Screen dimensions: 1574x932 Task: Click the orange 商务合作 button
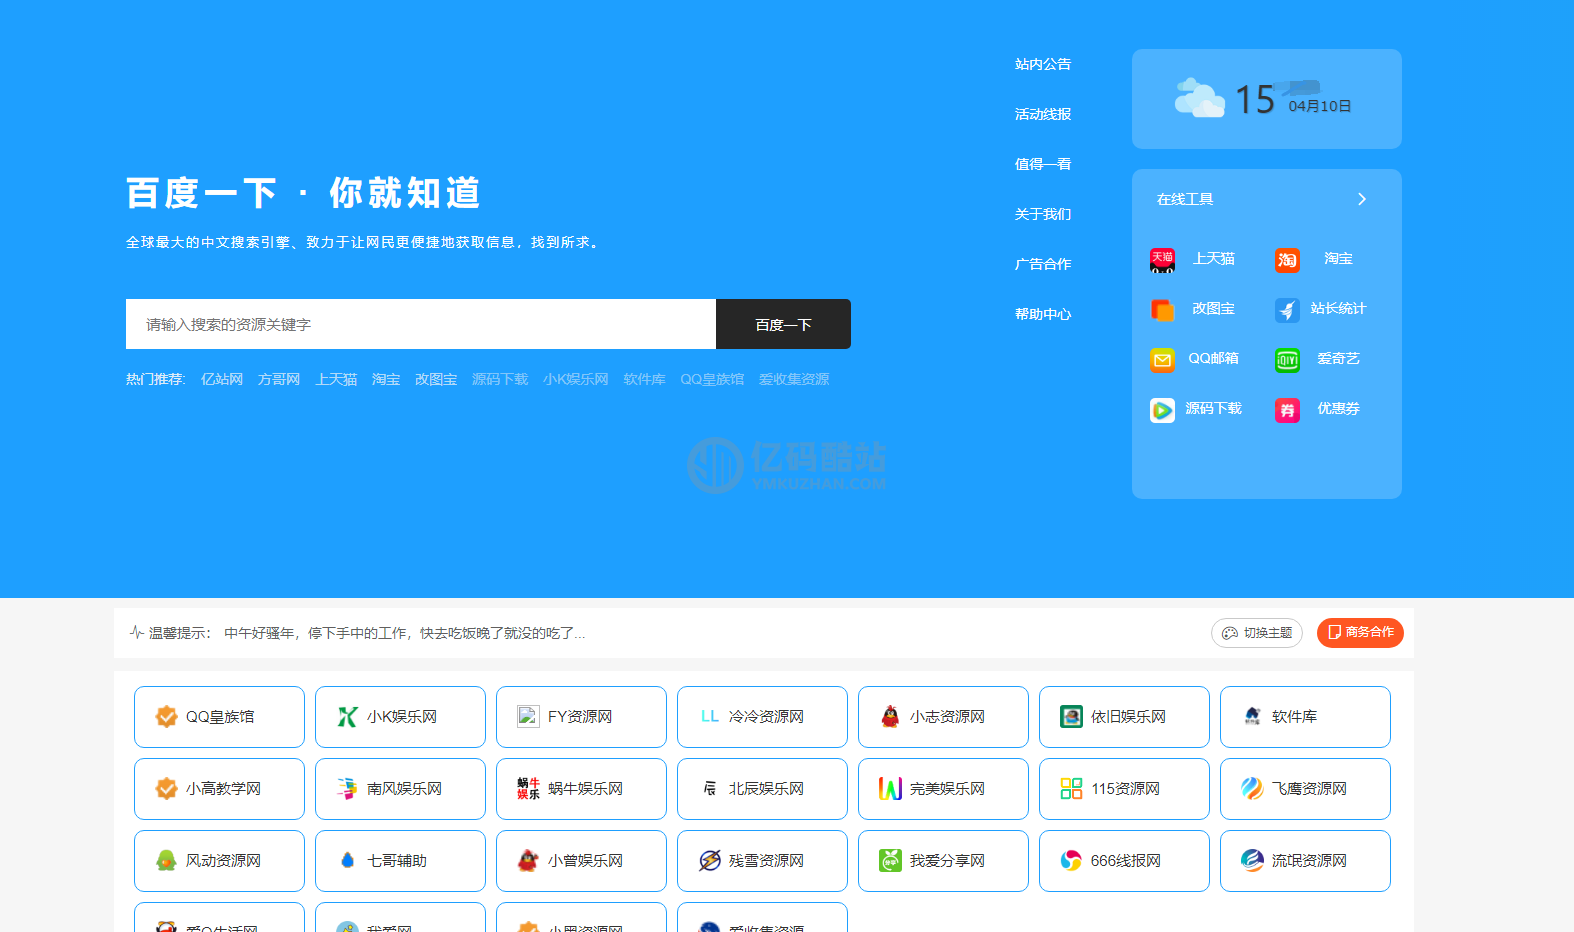pos(1360,633)
